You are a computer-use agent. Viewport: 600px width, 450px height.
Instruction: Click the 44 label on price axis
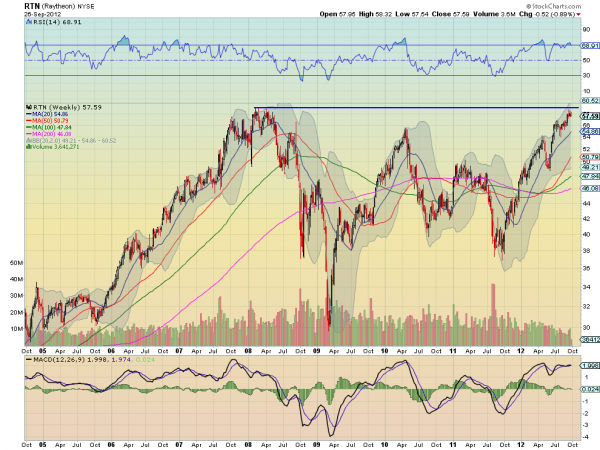pyautogui.click(x=586, y=203)
